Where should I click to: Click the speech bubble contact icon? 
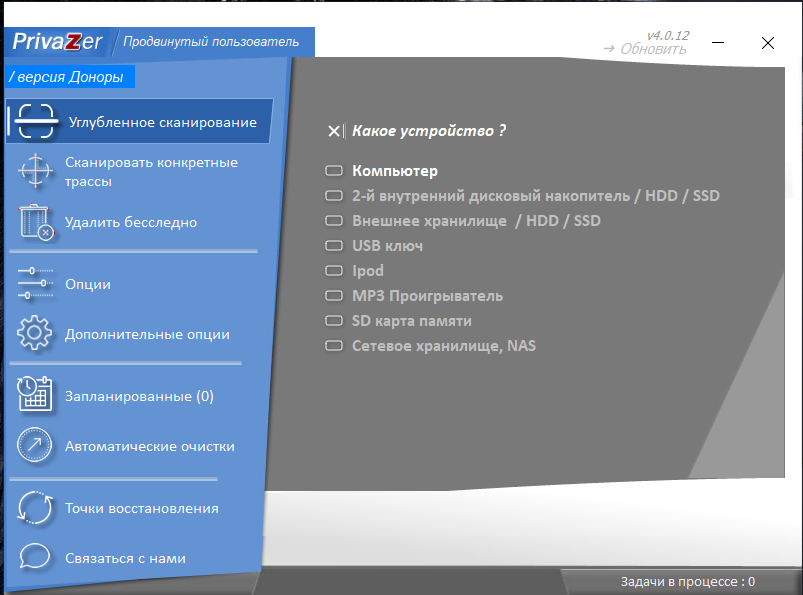coord(35,557)
